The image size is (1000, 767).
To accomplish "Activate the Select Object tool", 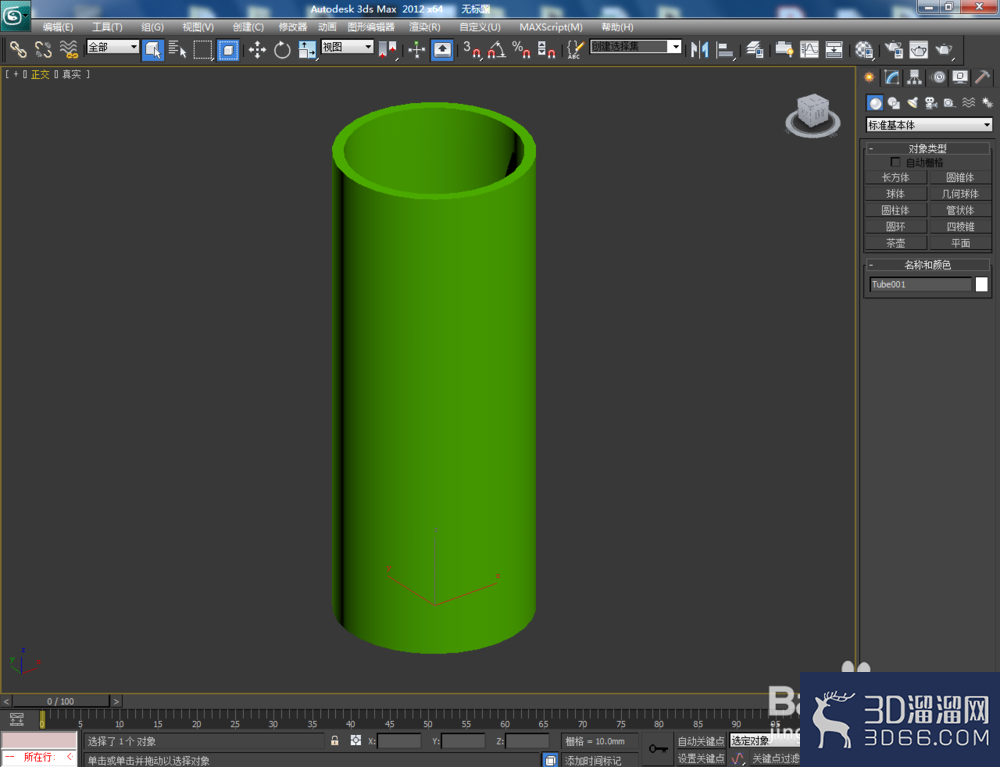I will (153, 49).
